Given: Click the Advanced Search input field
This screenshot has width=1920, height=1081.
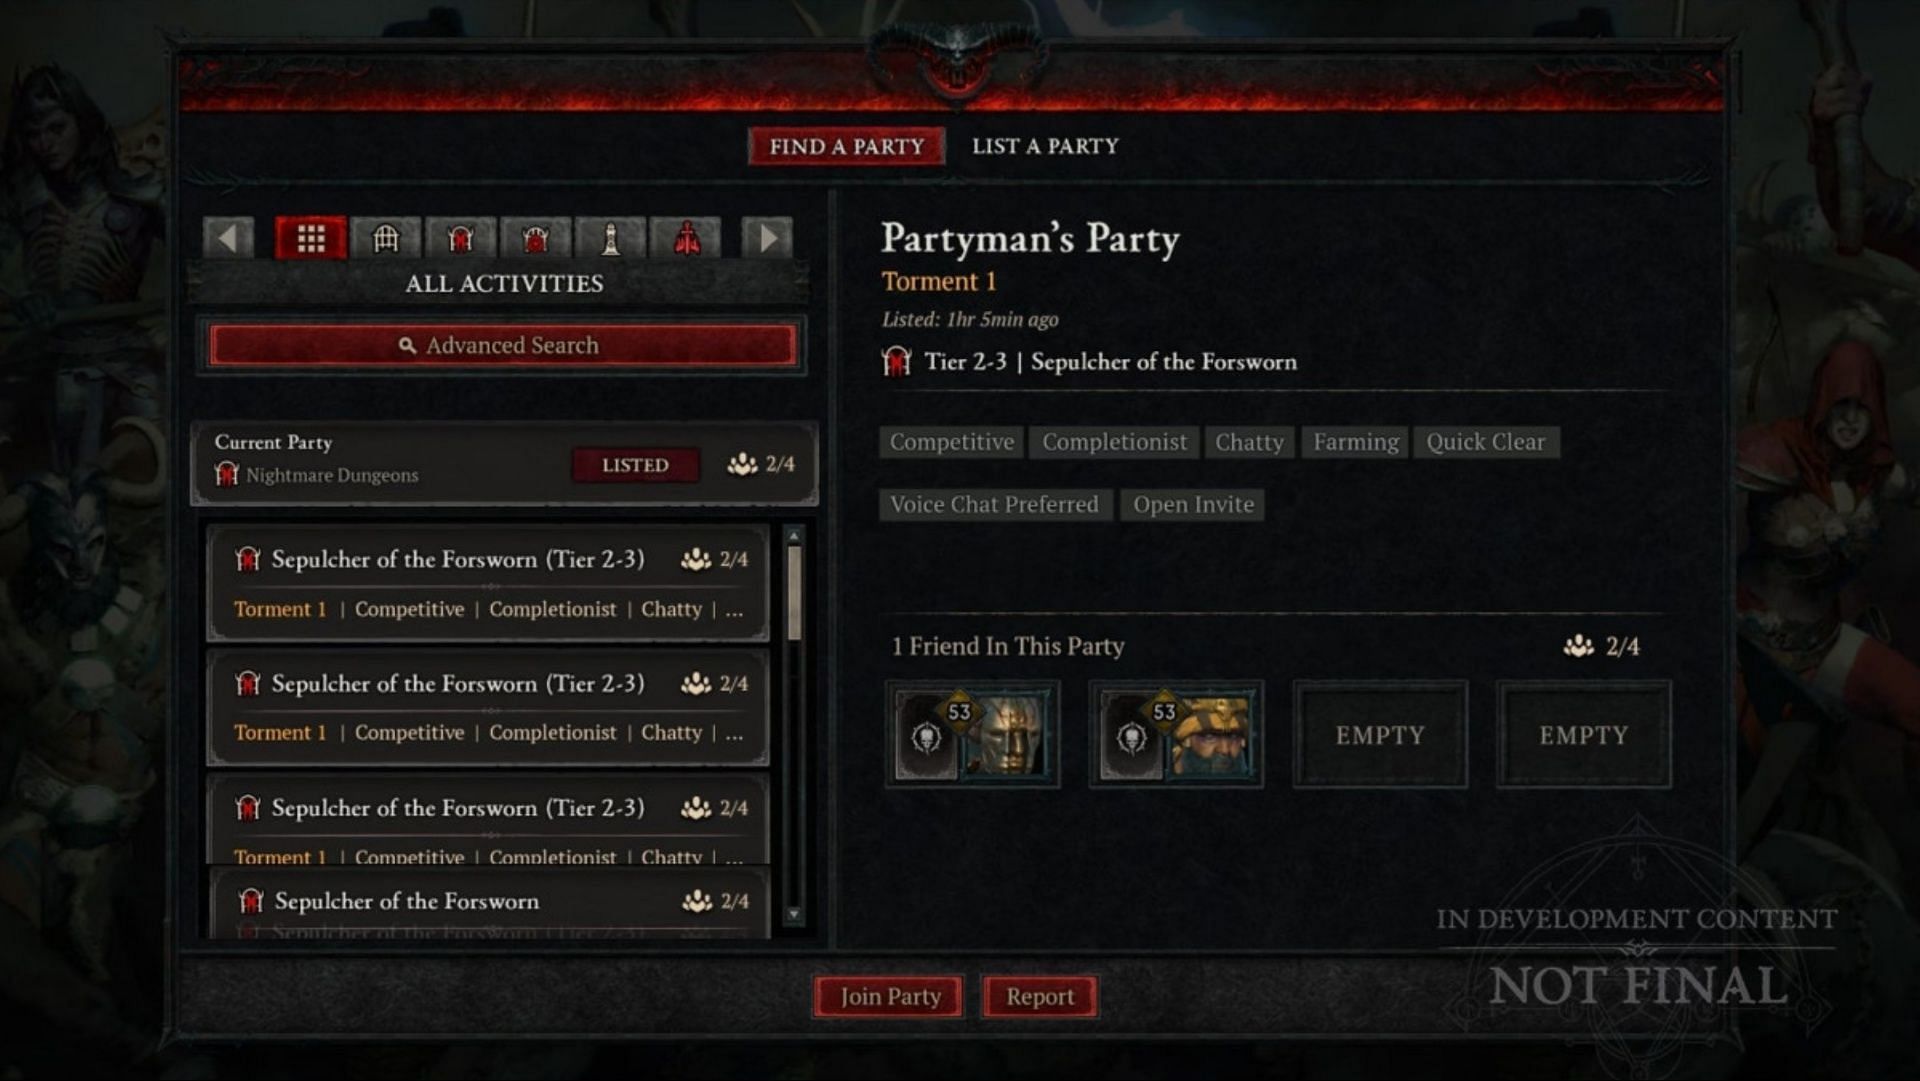Looking at the screenshot, I should pyautogui.click(x=506, y=345).
